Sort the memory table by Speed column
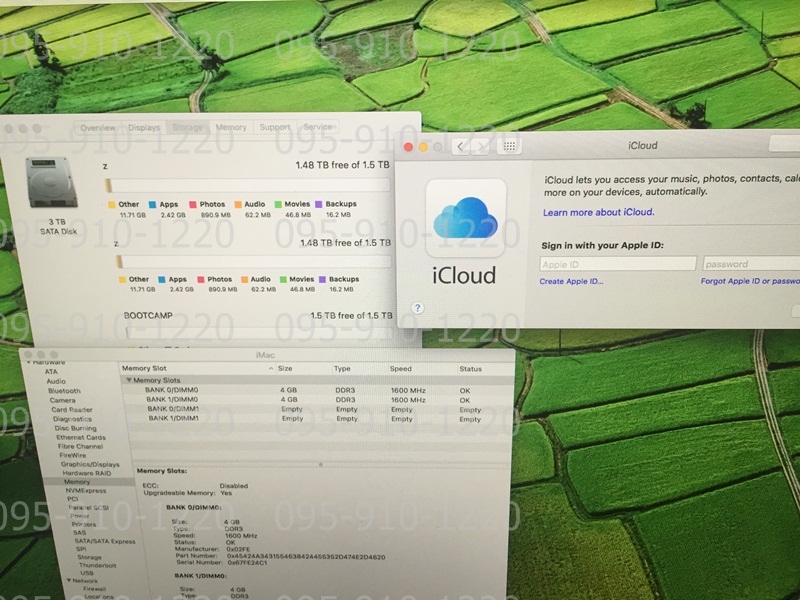This screenshot has width=800, height=600. coord(401,368)
